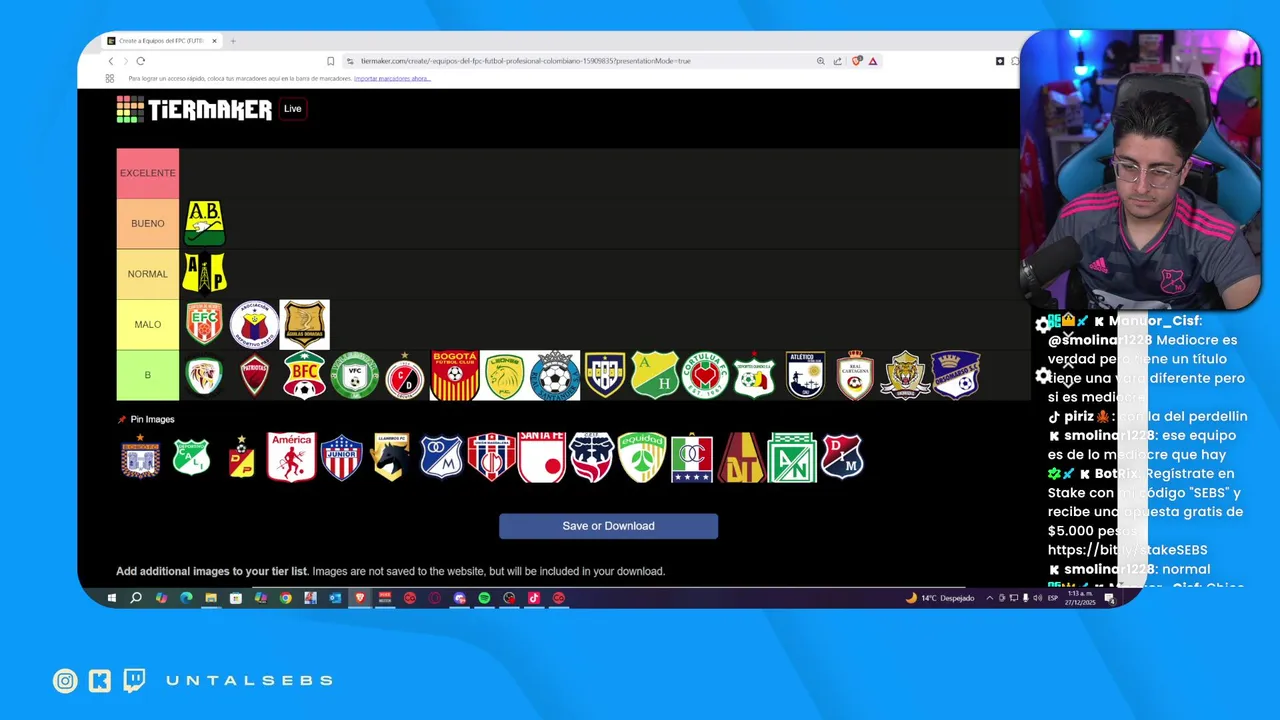This screenshot has width=1280, height=720.
Task: Select the BFC Boyacá Chicó crest
Action: tap(304, 375)
